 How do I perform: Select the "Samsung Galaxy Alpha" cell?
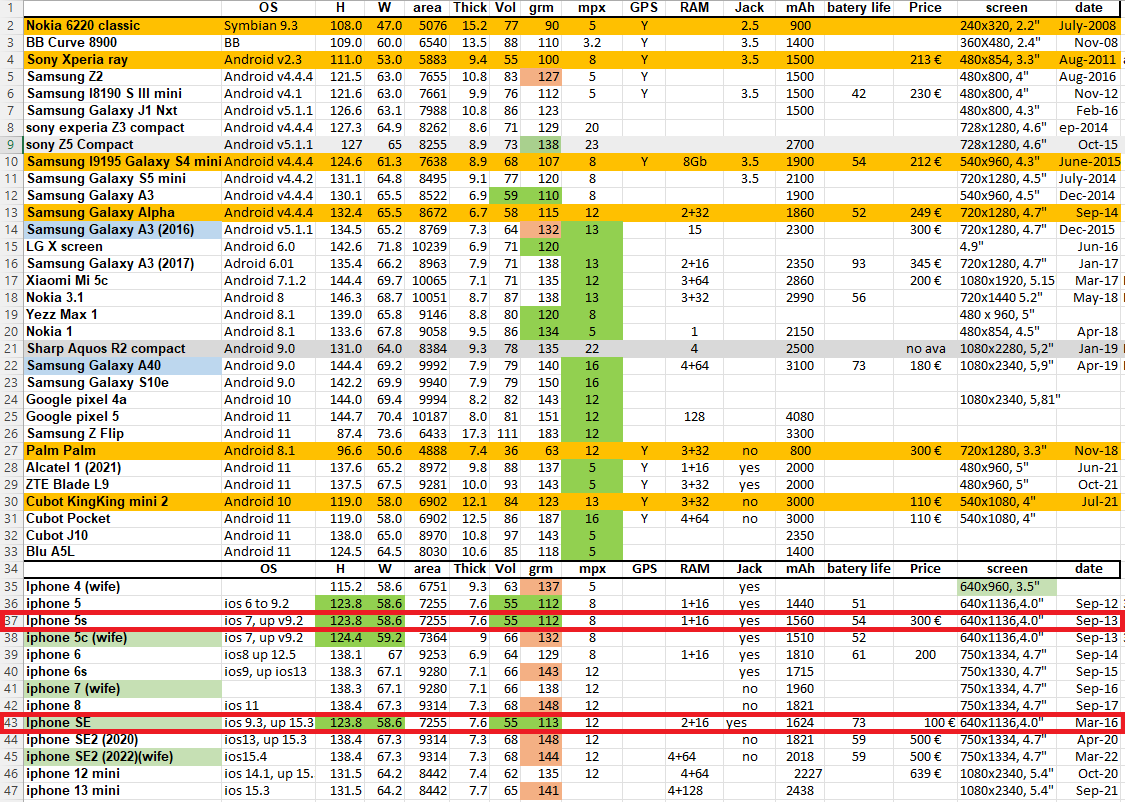coord(123,212)
